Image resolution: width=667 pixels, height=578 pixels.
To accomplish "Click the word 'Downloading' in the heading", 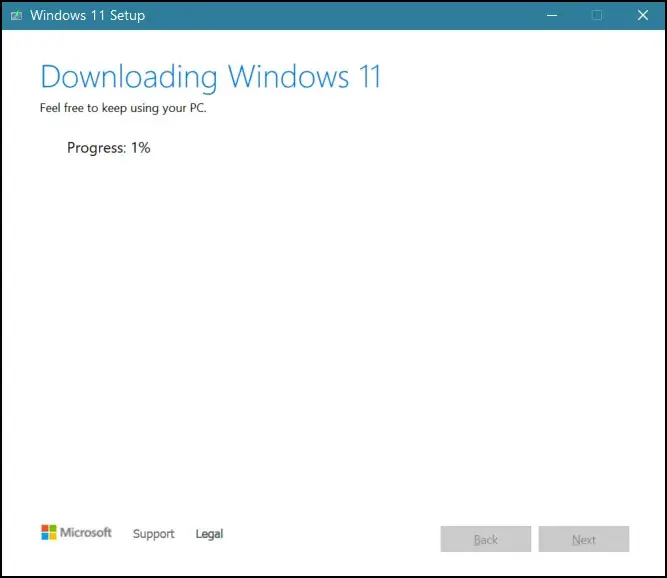I will 129,77.
